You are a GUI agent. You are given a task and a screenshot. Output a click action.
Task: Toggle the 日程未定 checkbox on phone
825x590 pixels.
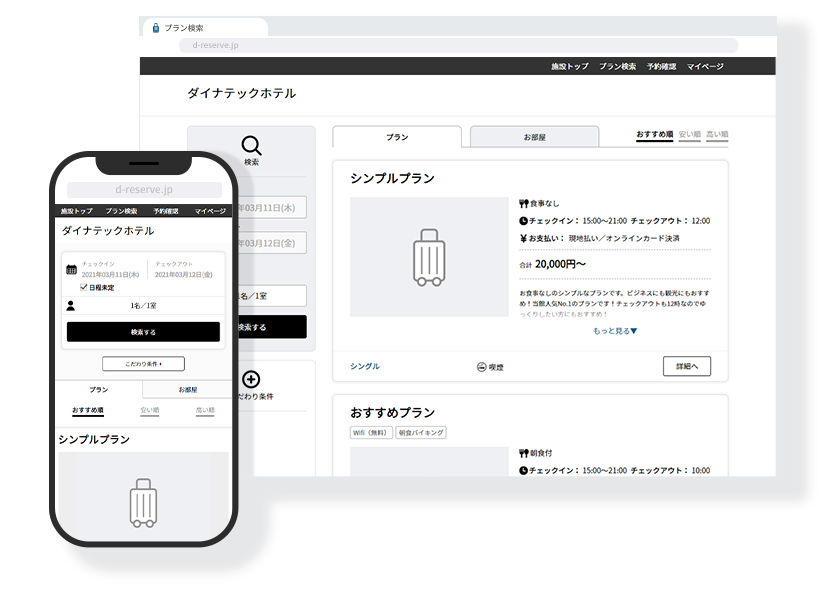[84, 287]
